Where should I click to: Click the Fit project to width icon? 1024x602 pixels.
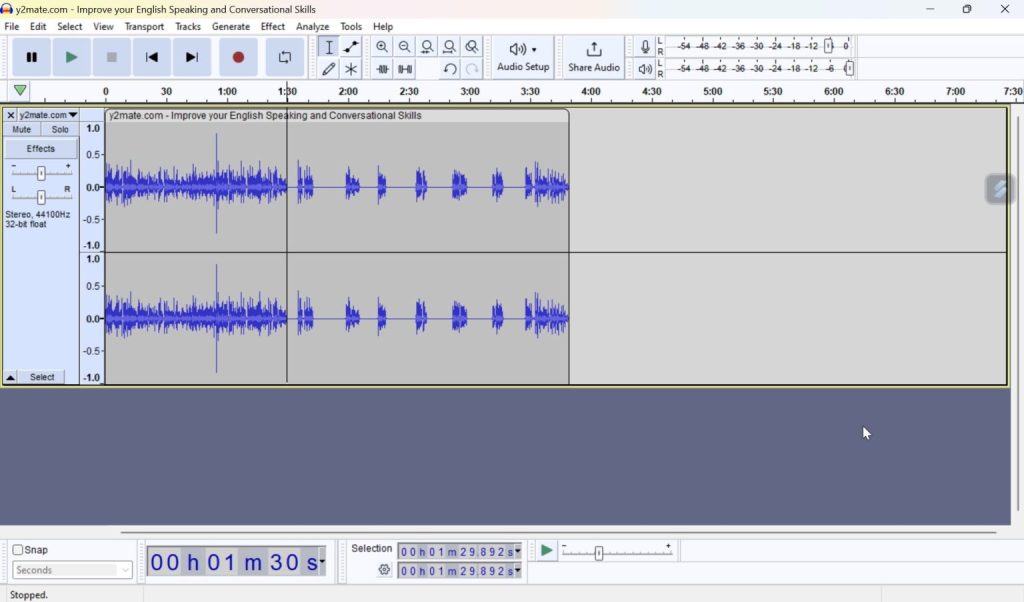(x=450, y=47)
